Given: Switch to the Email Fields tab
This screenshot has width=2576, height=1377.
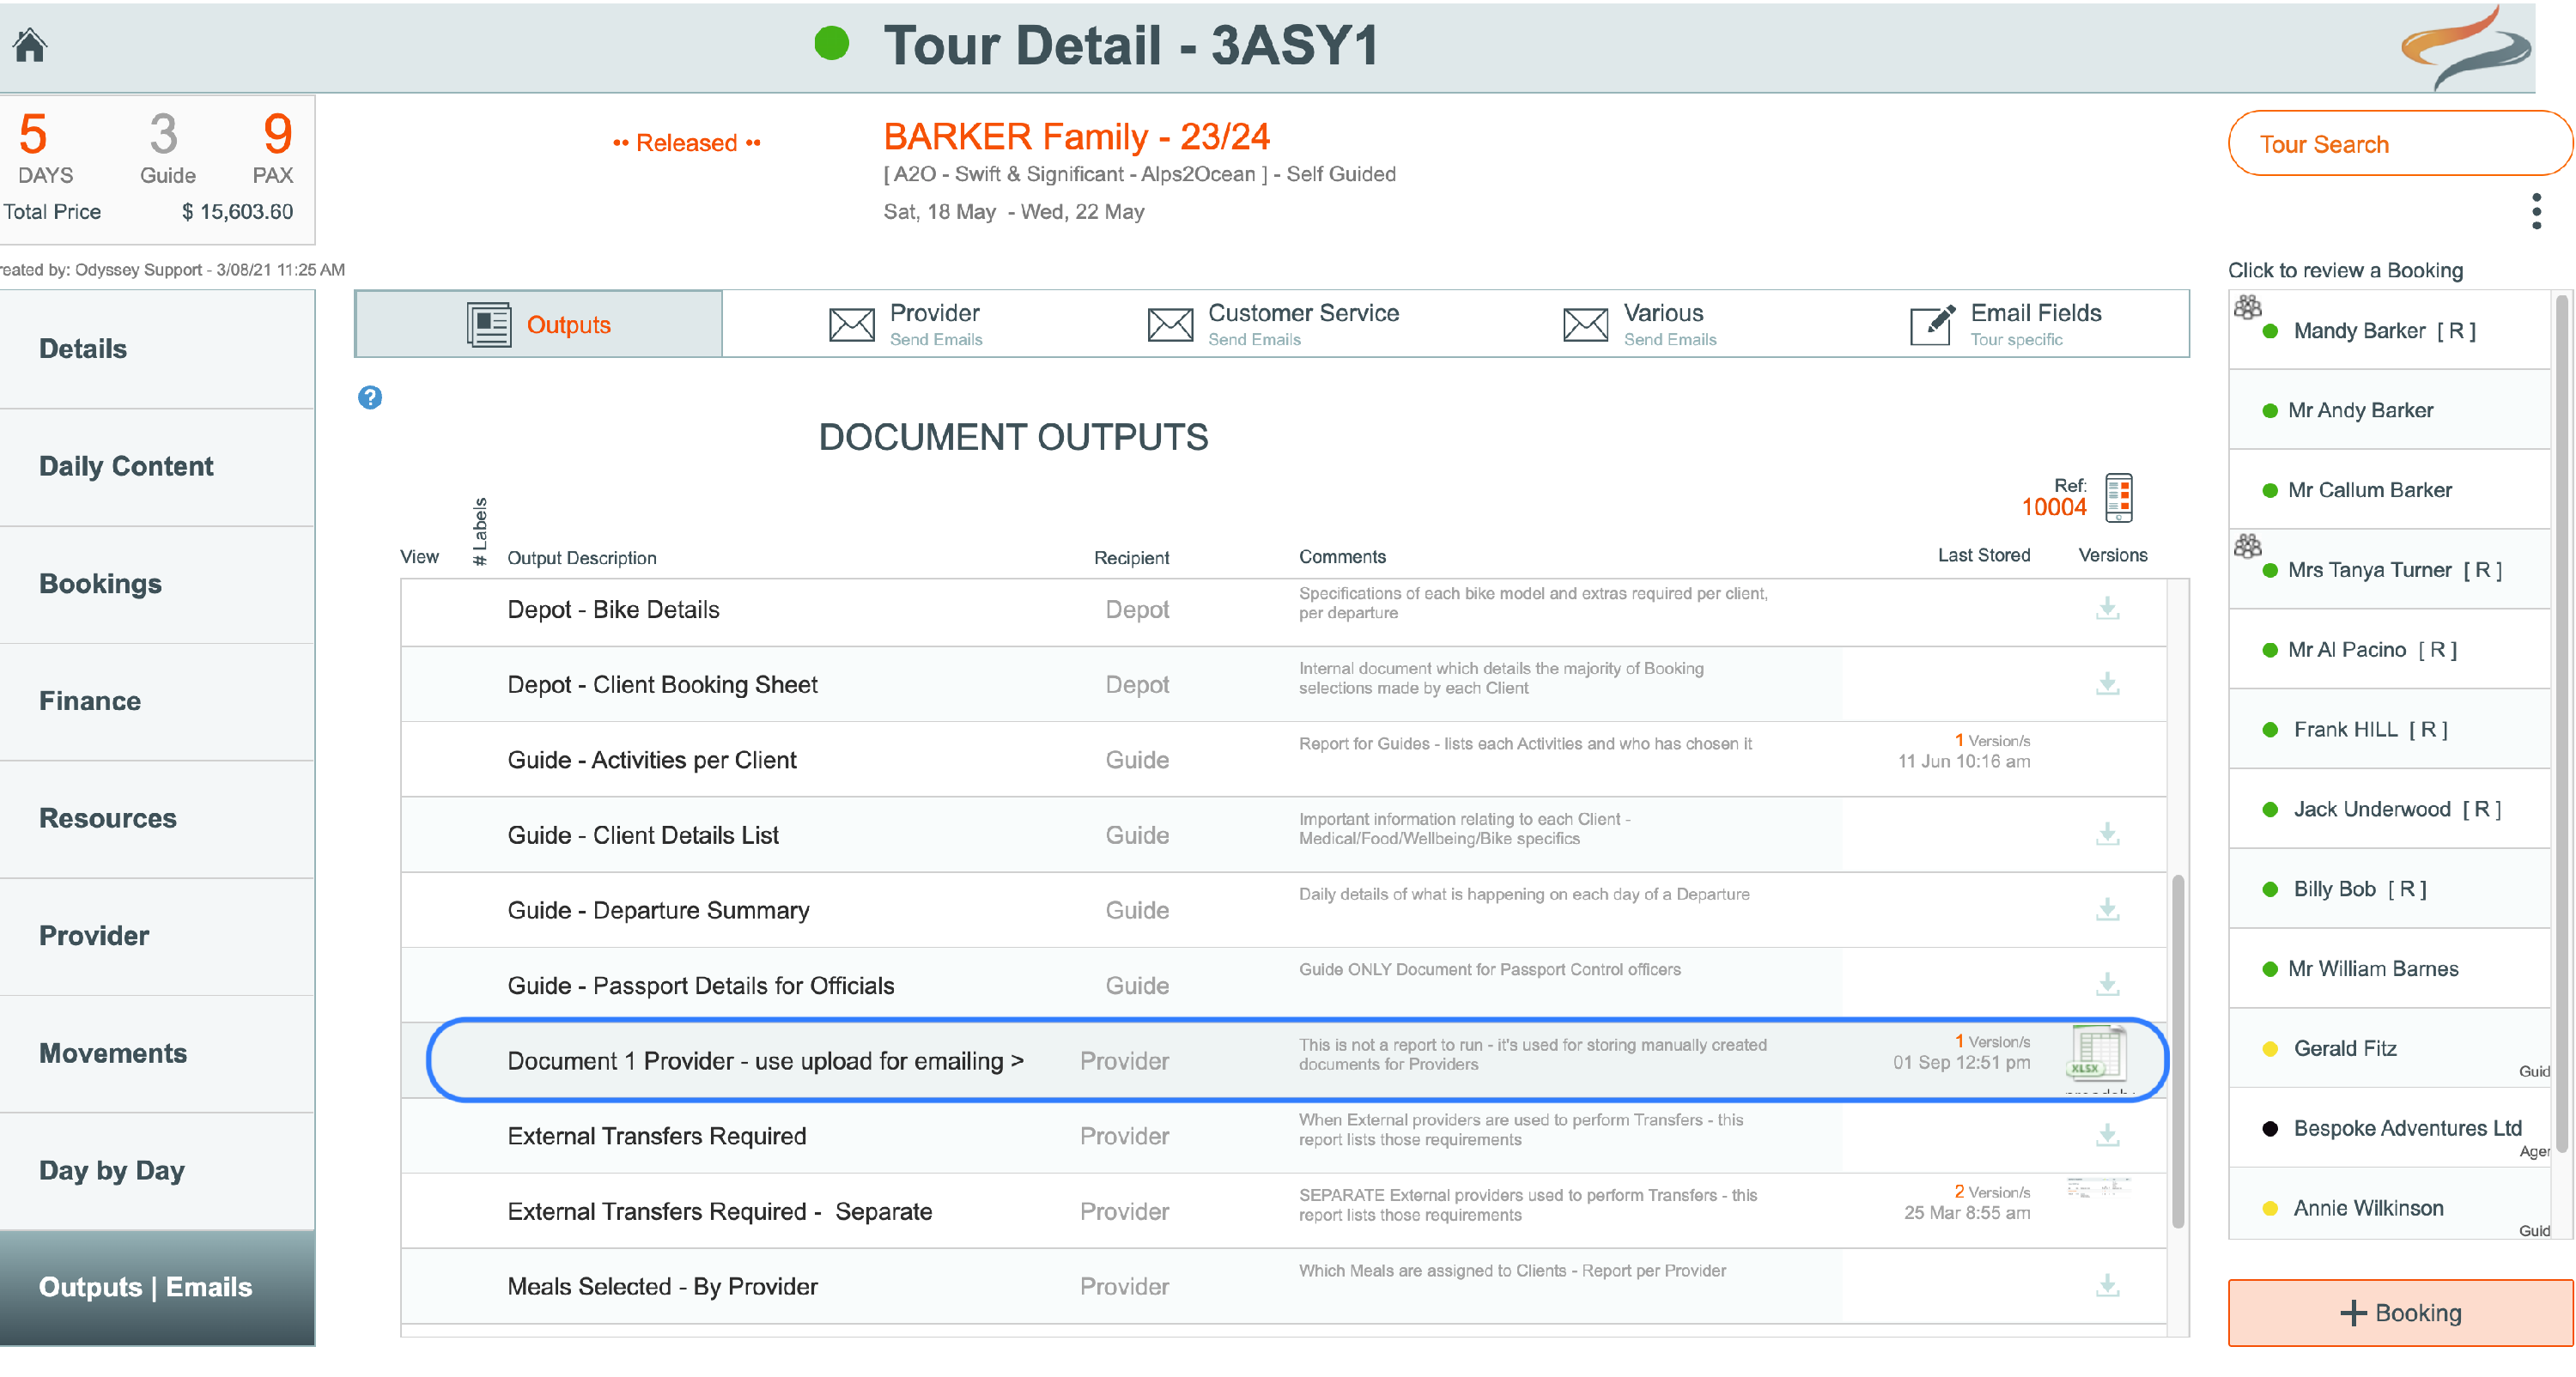Looking at the screenshot, I should [x=2006, y=325].
